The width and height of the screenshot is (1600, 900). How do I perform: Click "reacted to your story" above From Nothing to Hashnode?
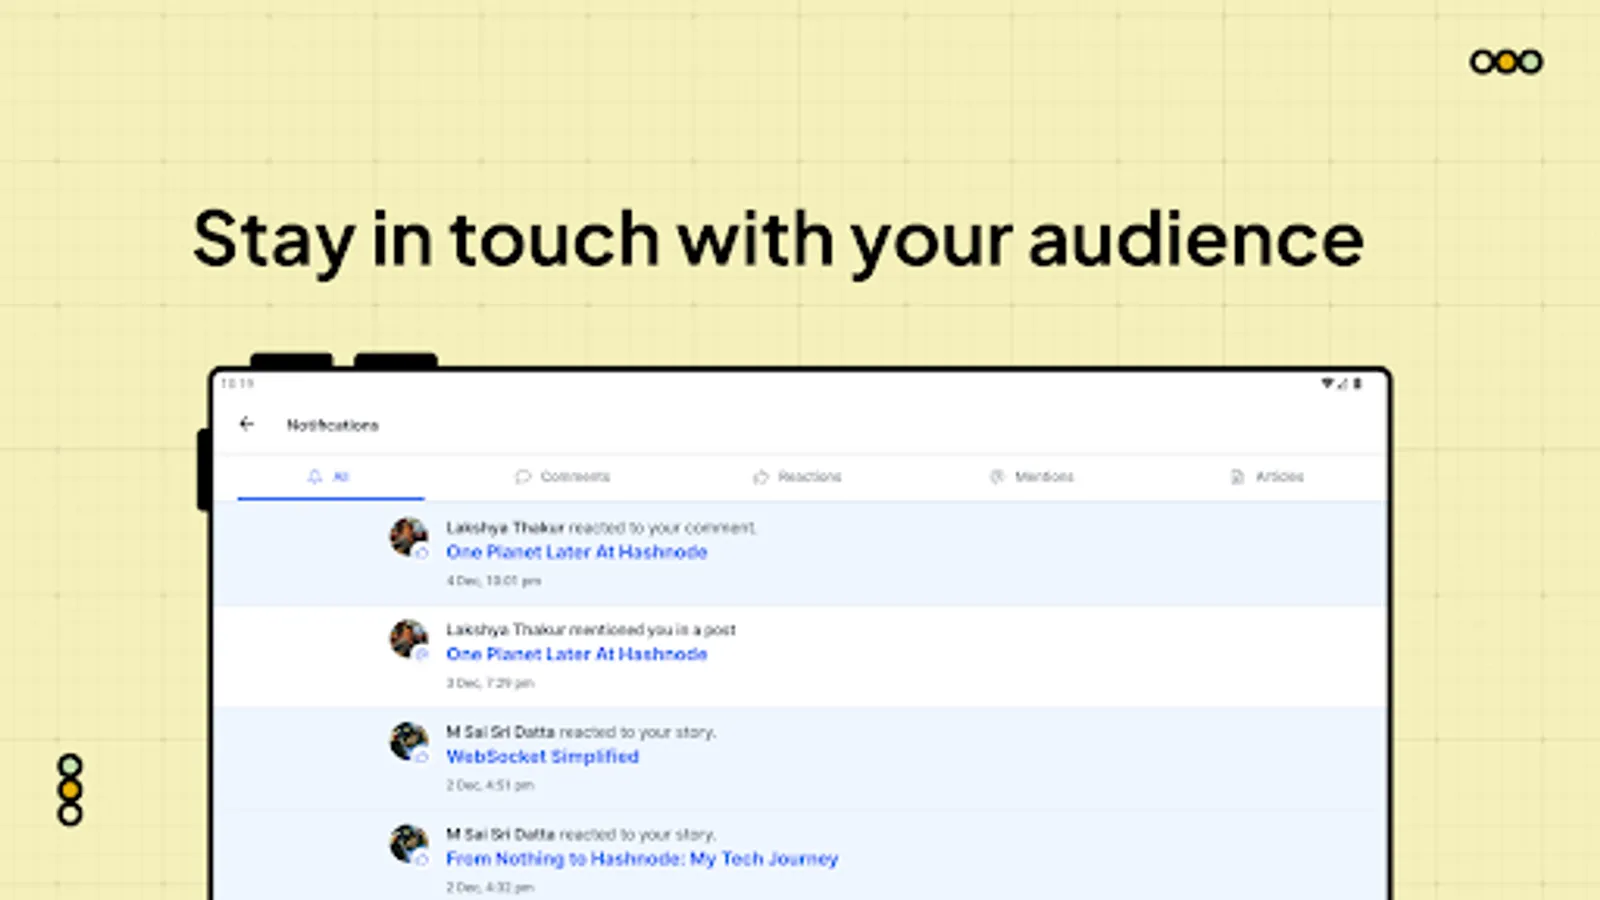coord(637,834)
